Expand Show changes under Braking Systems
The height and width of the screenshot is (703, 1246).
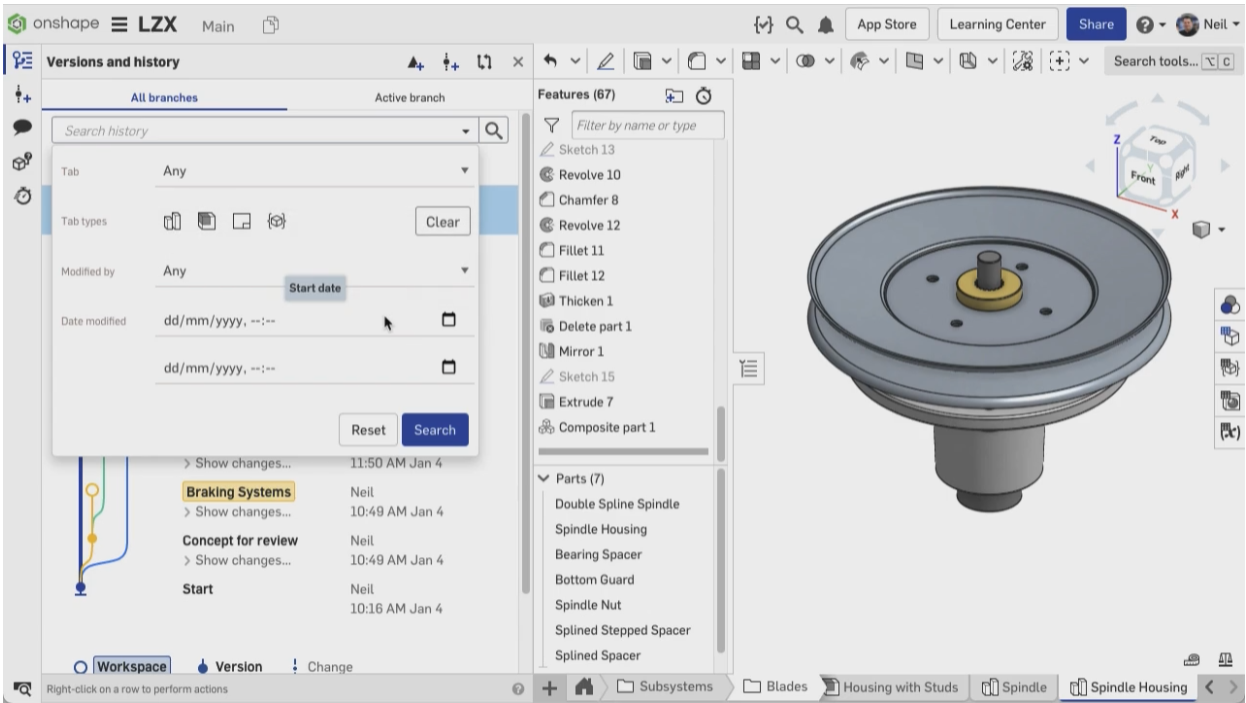238,512
